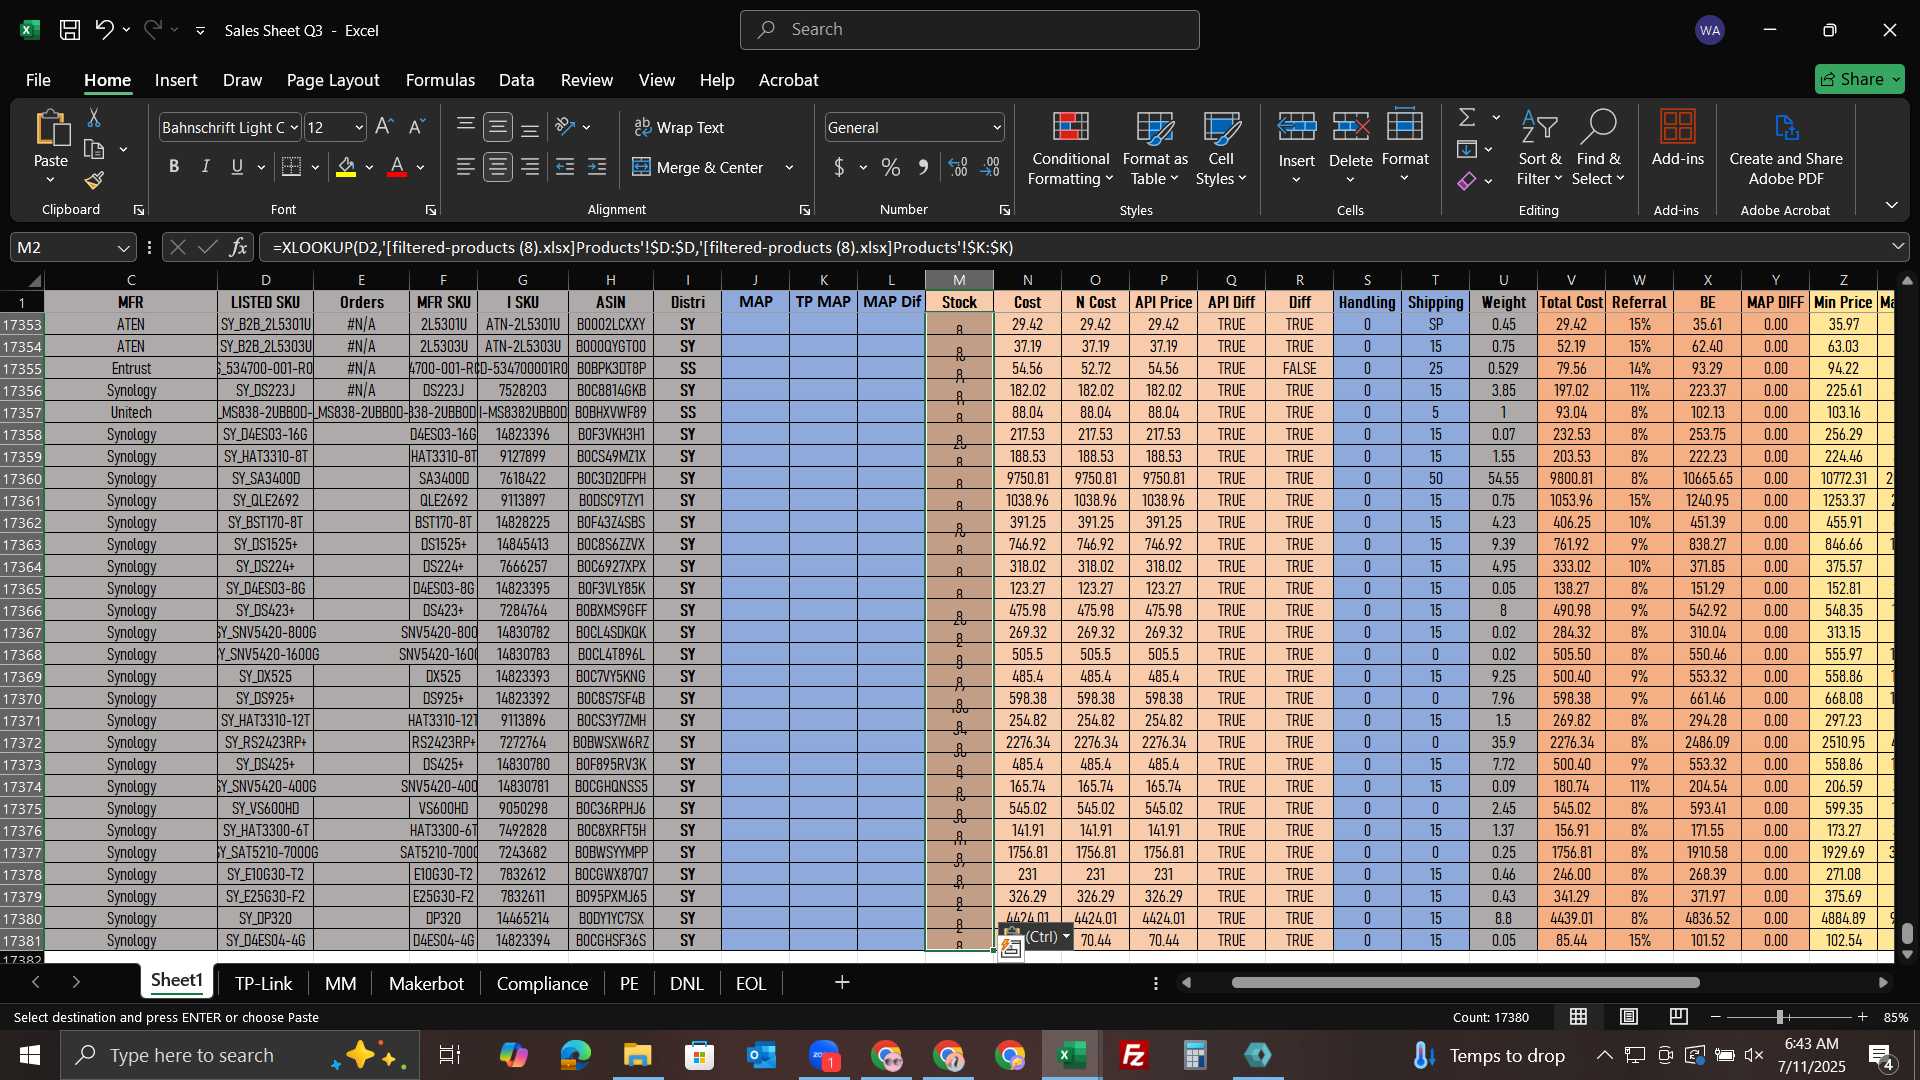Expand the formula bar
1920x1080 pixels.
pyautogui.click(x=1898, y=247)
